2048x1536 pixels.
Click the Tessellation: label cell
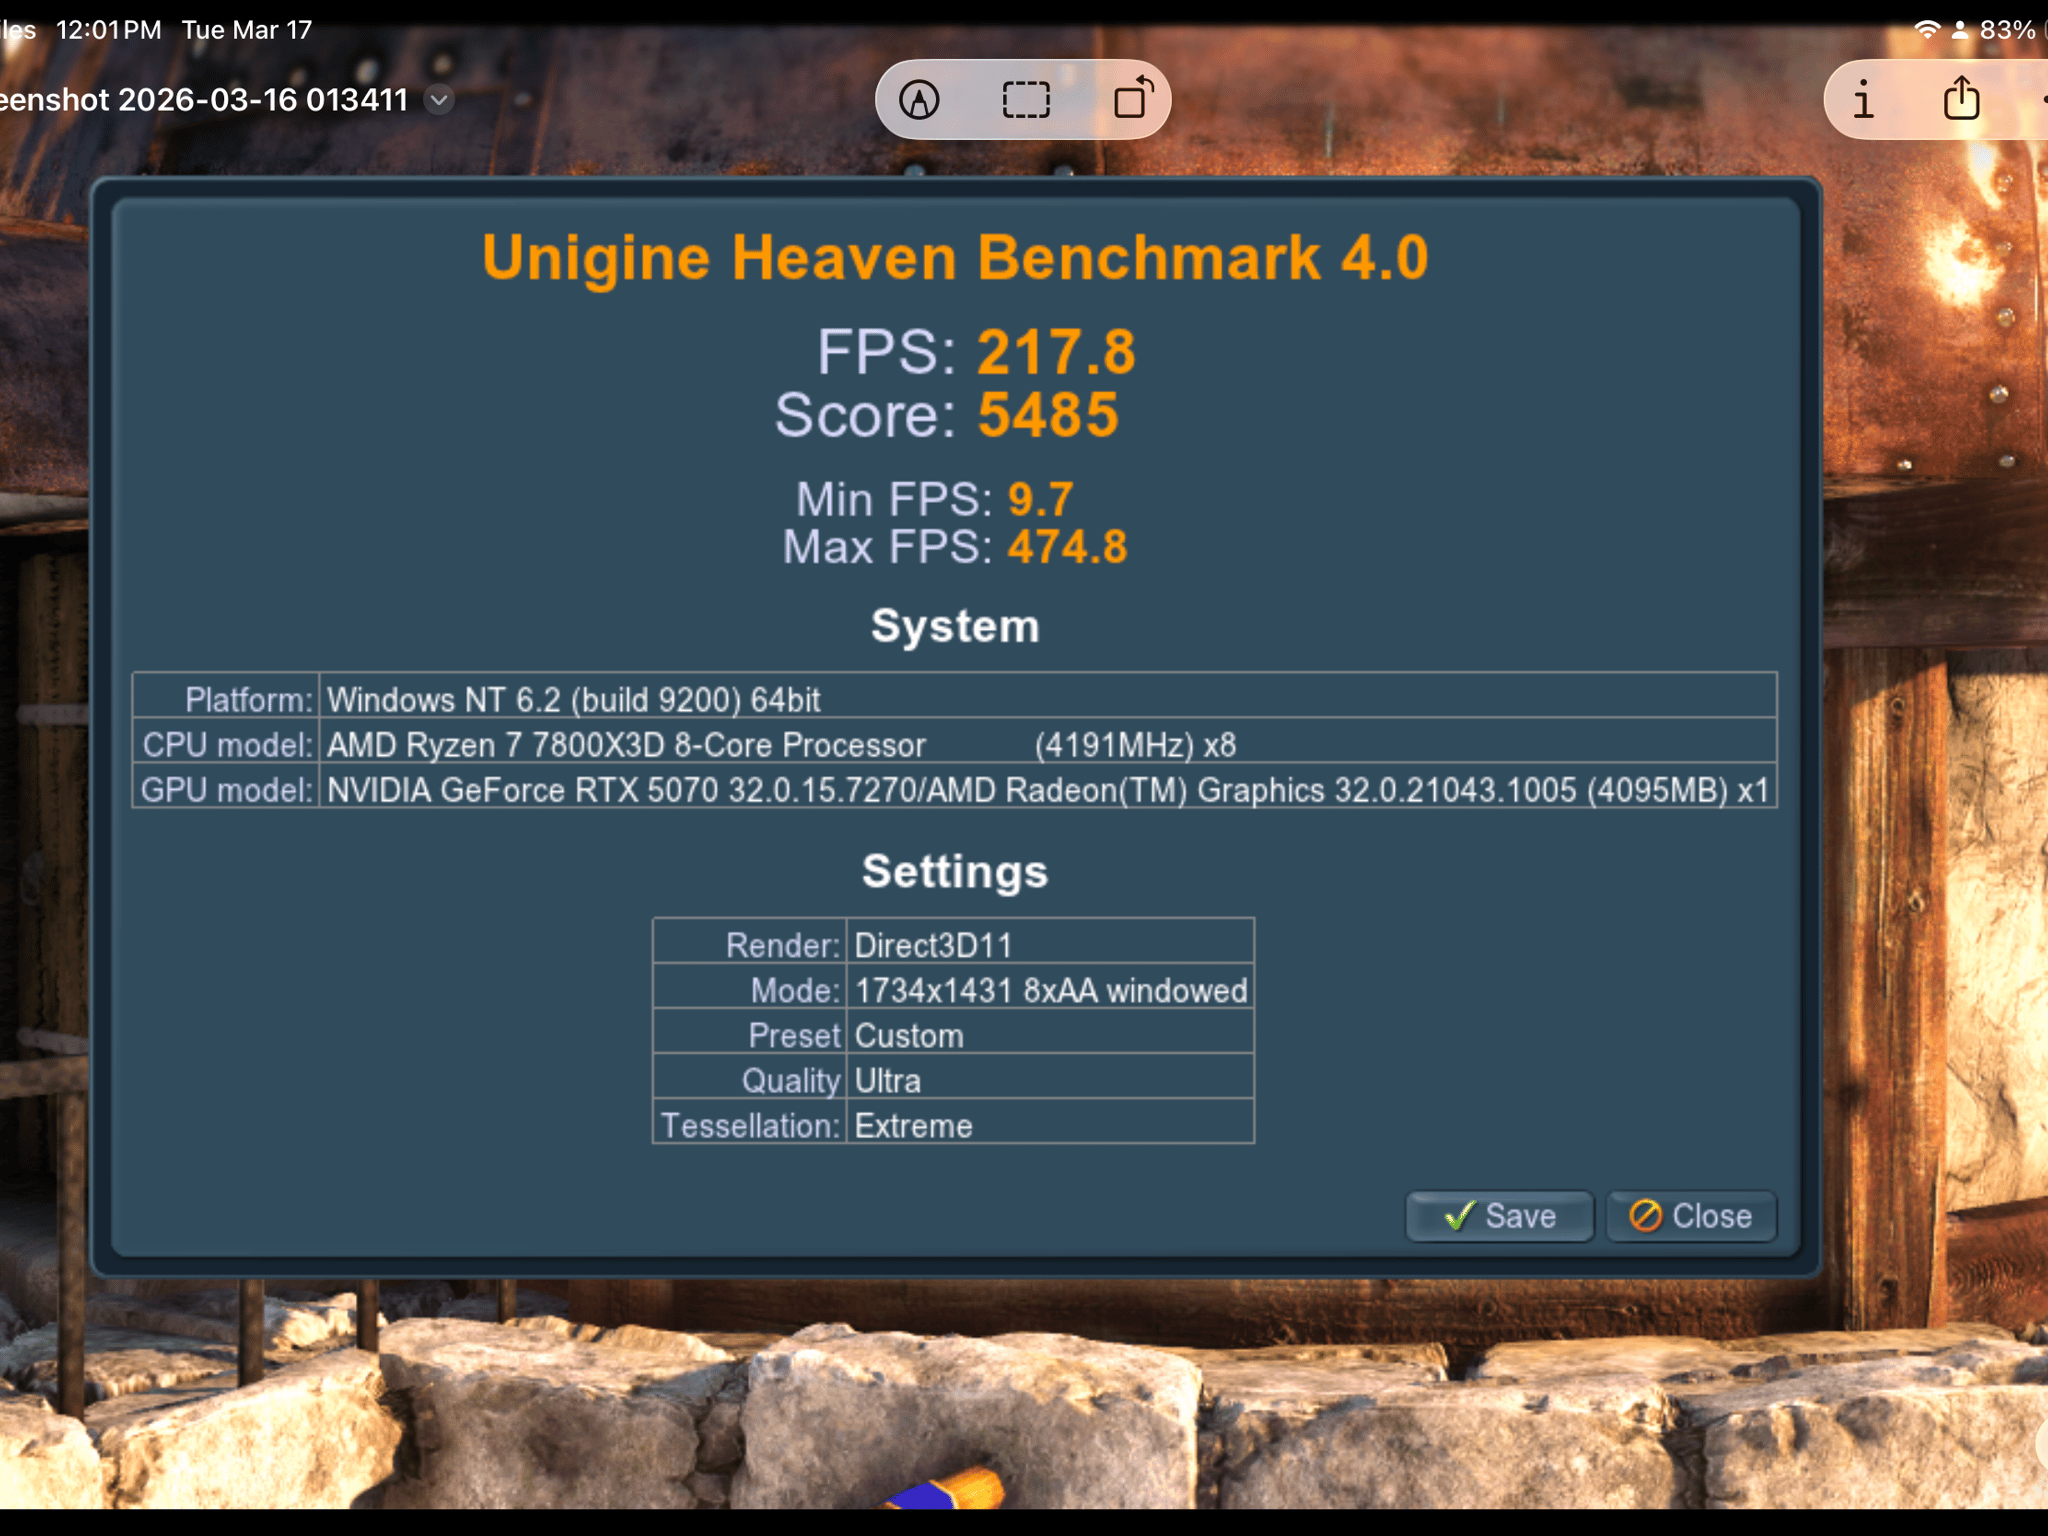750,1123
